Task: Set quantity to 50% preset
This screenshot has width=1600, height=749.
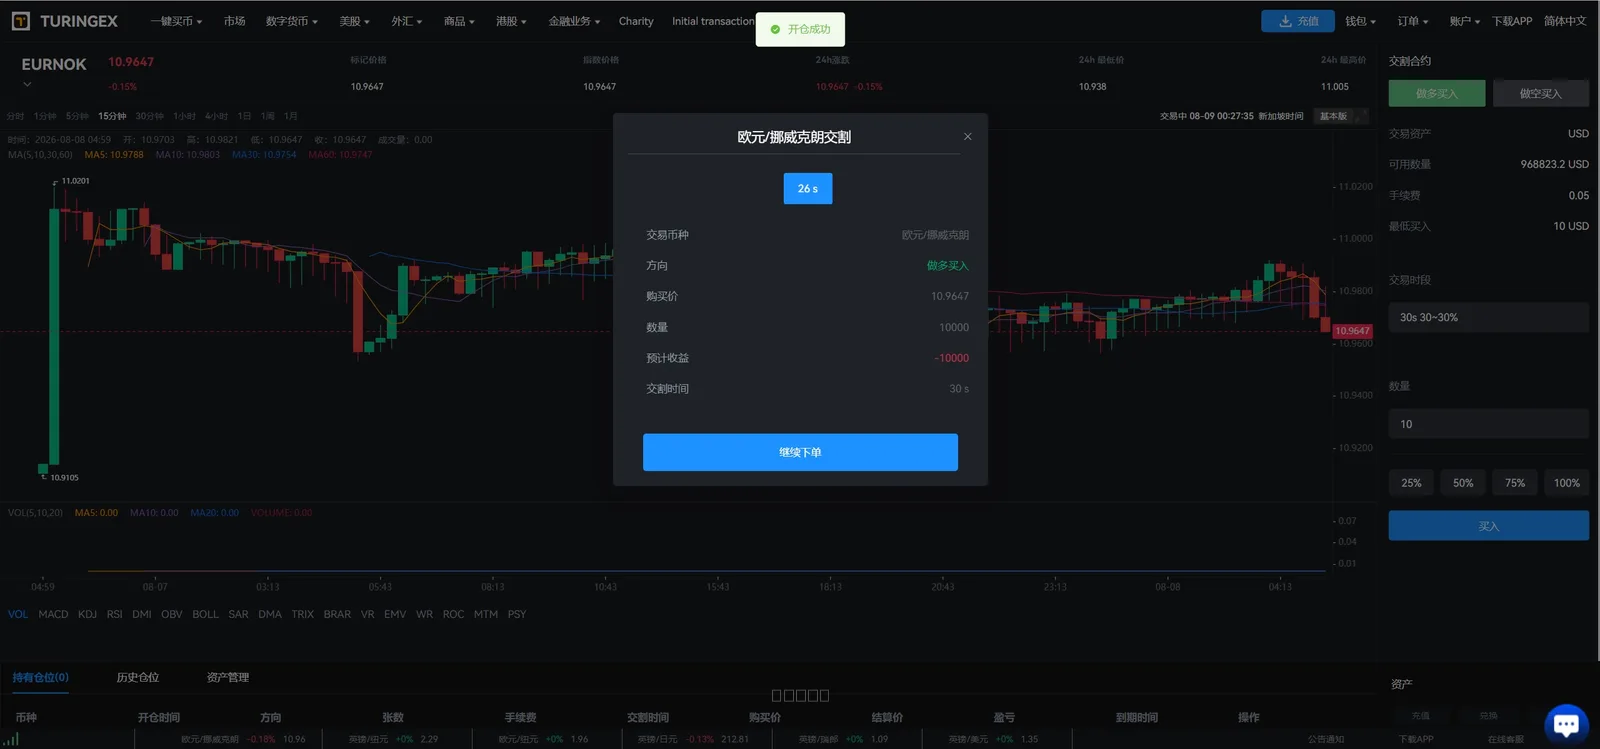Action: click(1463, 483)
